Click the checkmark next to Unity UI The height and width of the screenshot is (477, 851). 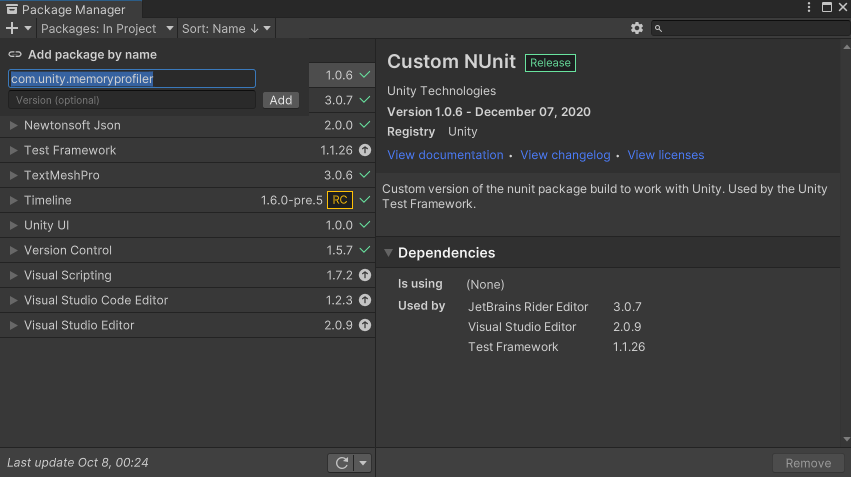[365, 225]
